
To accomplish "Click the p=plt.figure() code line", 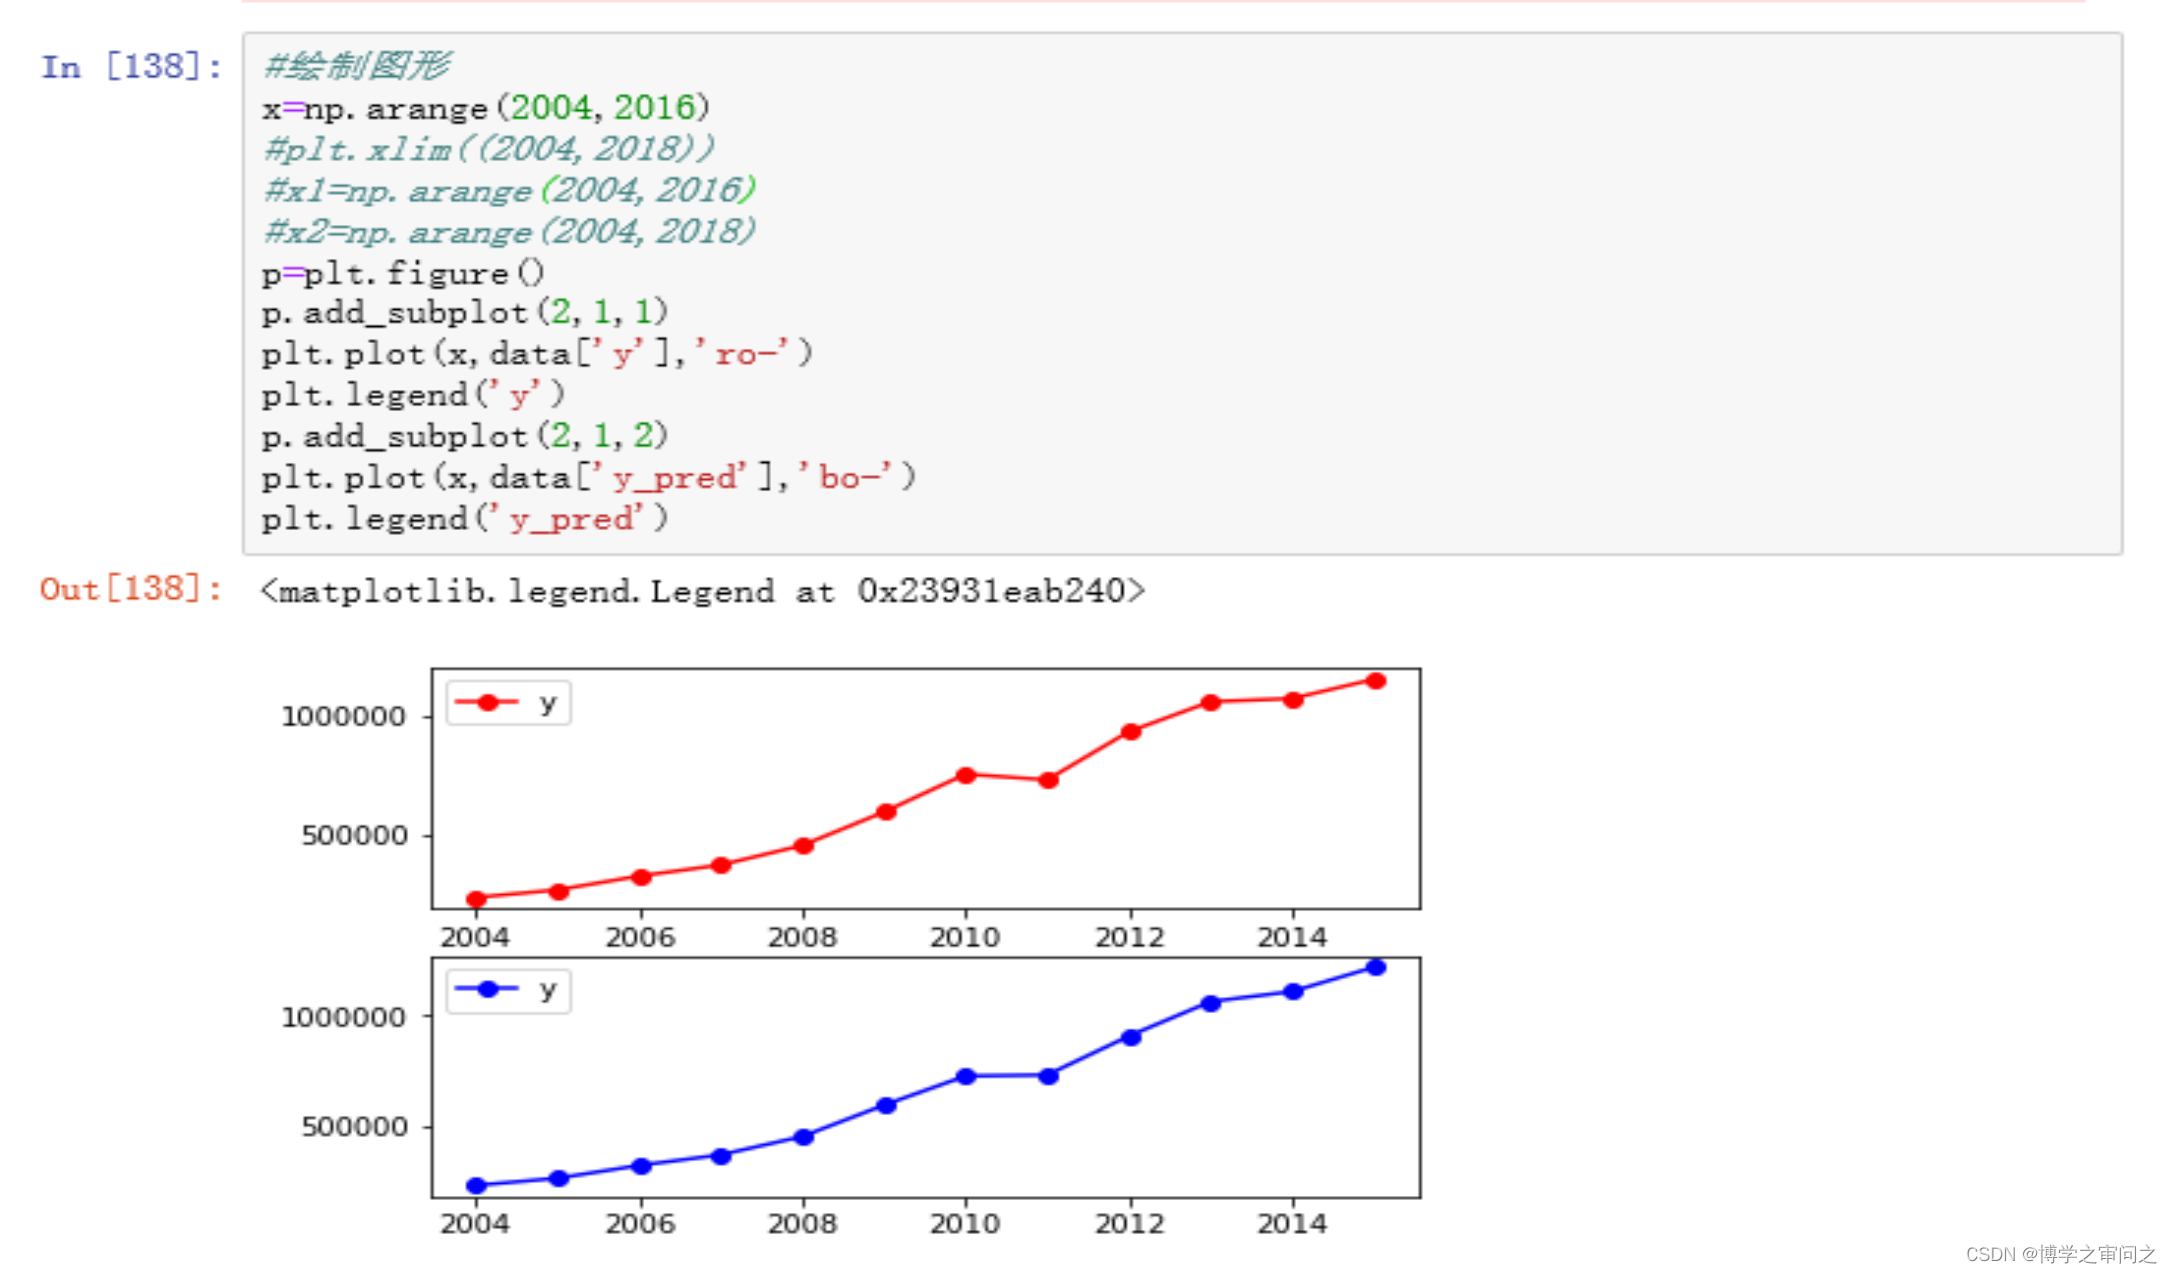I will (403, 272).
